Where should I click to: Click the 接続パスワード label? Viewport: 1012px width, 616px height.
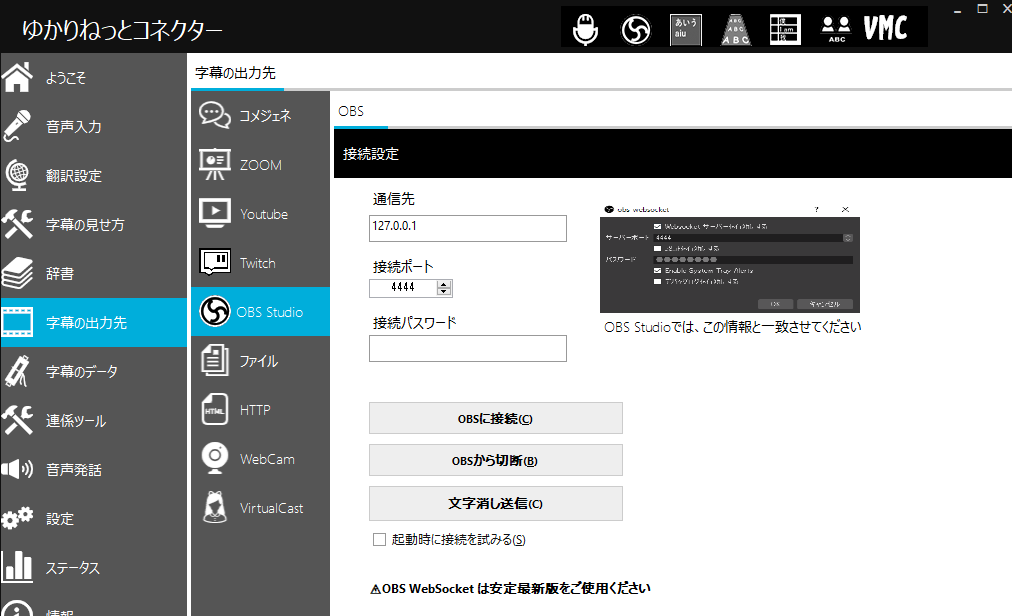[414, 323]
